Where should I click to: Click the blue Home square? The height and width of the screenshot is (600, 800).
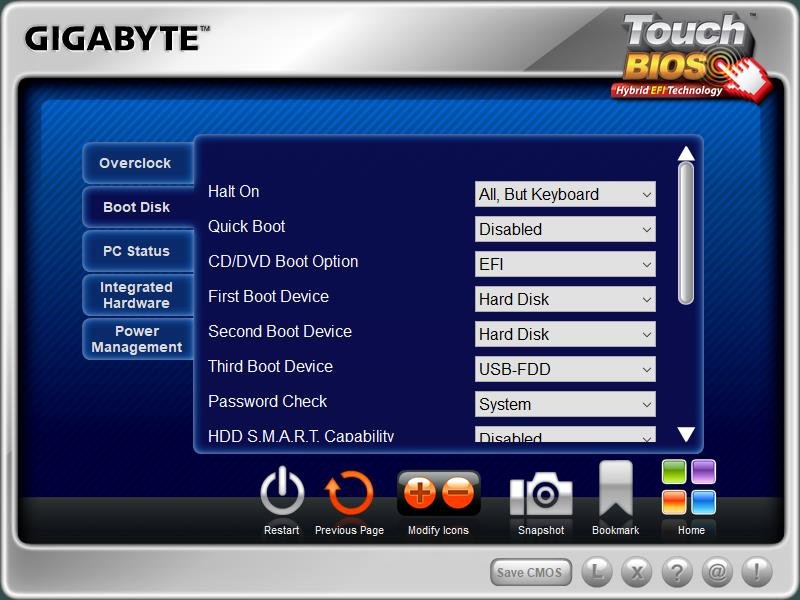coord(704,502)
